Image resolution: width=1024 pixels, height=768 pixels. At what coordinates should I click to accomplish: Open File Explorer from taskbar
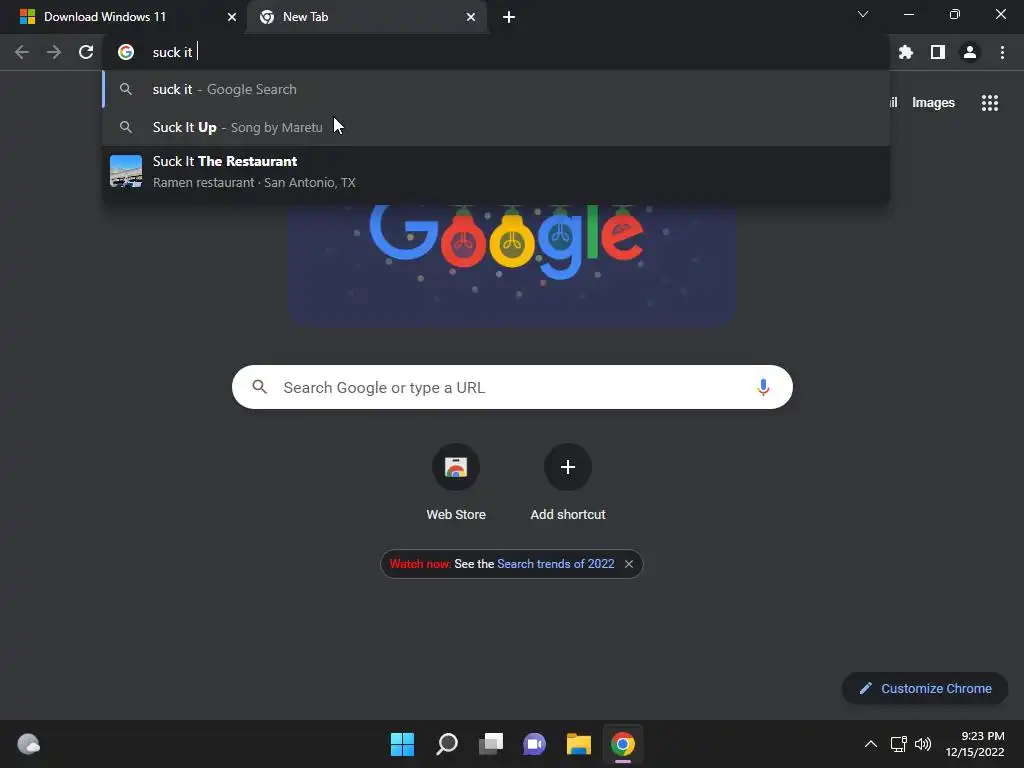coord(579,744)
